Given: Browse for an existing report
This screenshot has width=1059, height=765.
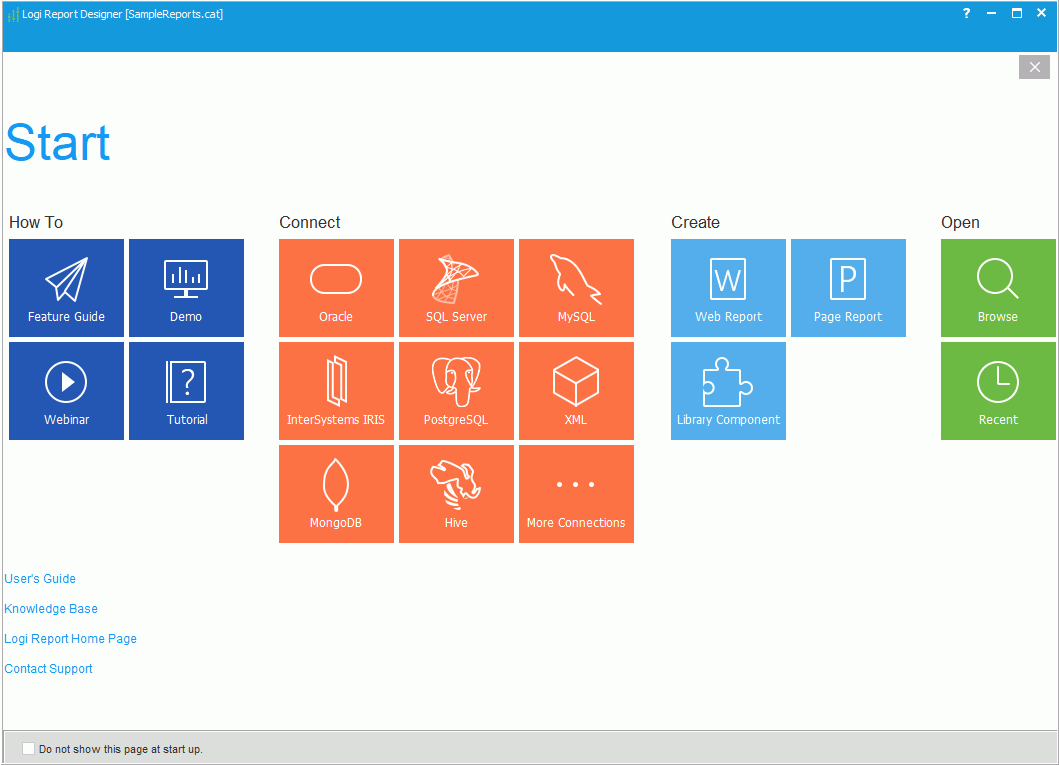Looking at the screenshot, I should click(x=998, y=288).
